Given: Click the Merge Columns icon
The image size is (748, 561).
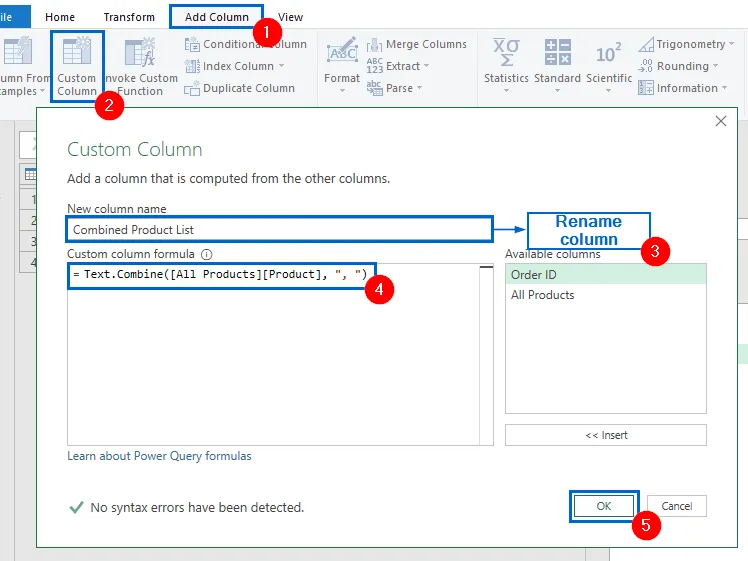Looking at the screenshot, I should 374,45.
